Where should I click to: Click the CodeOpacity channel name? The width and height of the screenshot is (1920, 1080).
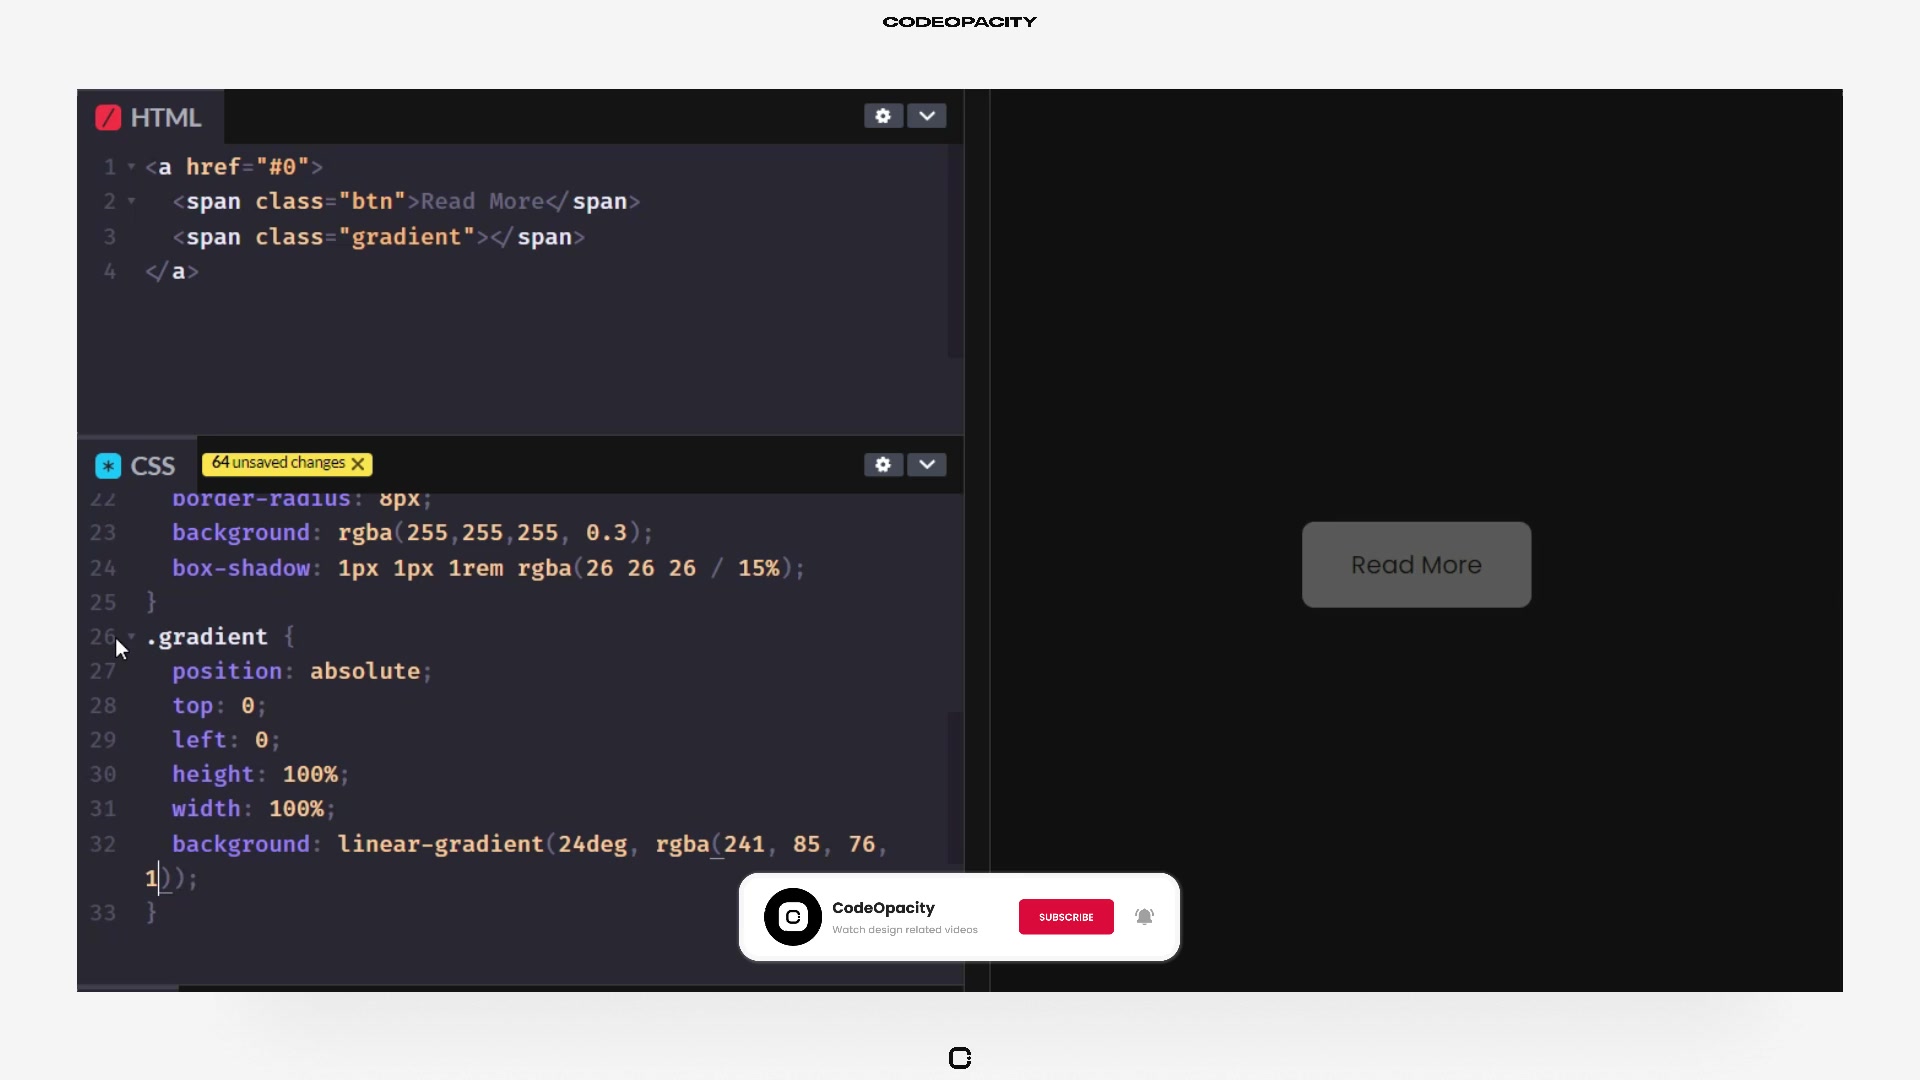(883, 908)
